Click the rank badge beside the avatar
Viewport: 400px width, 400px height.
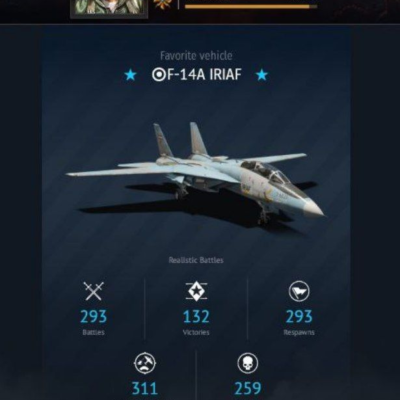click(x=160, y=5)
